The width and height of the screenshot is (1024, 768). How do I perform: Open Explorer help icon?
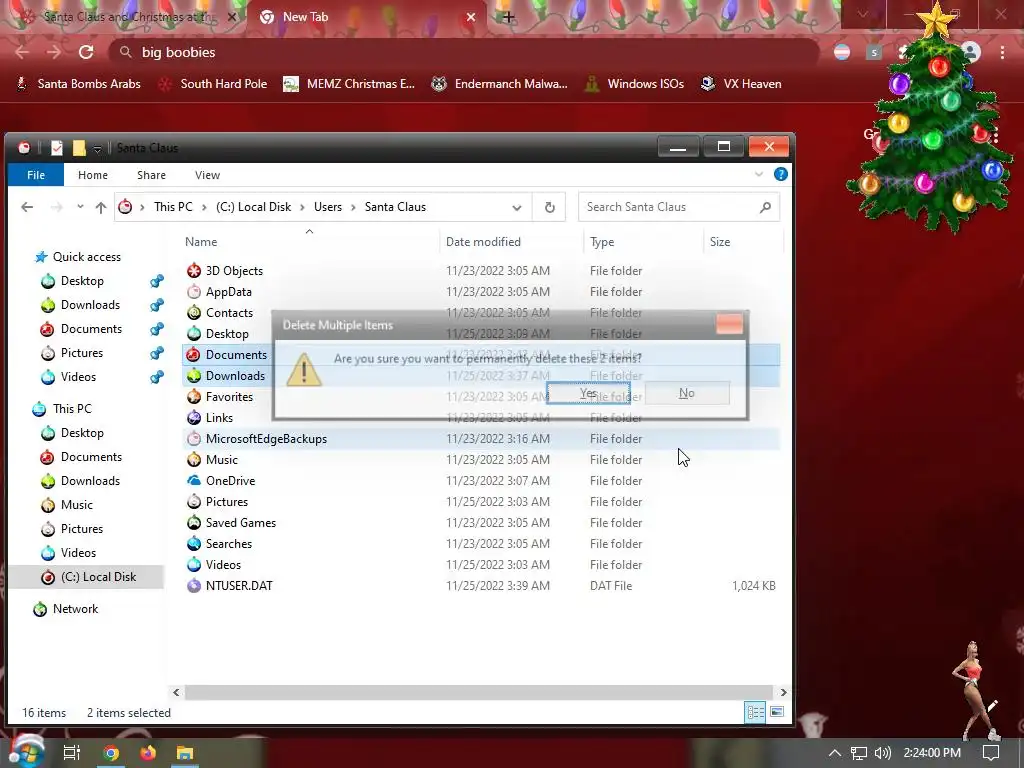pos(780,174)
